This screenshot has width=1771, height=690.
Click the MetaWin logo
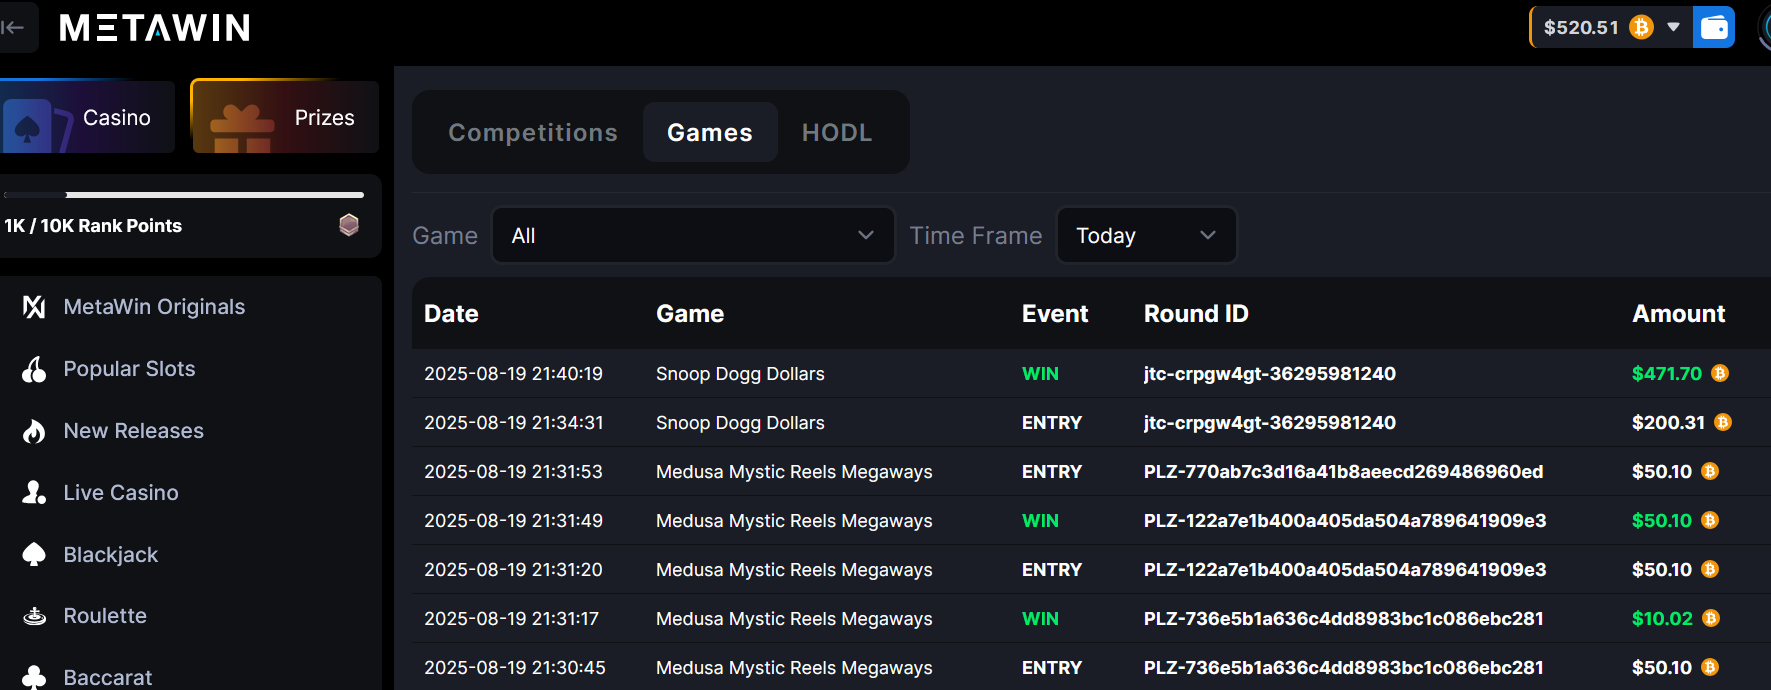coord(155,27)
